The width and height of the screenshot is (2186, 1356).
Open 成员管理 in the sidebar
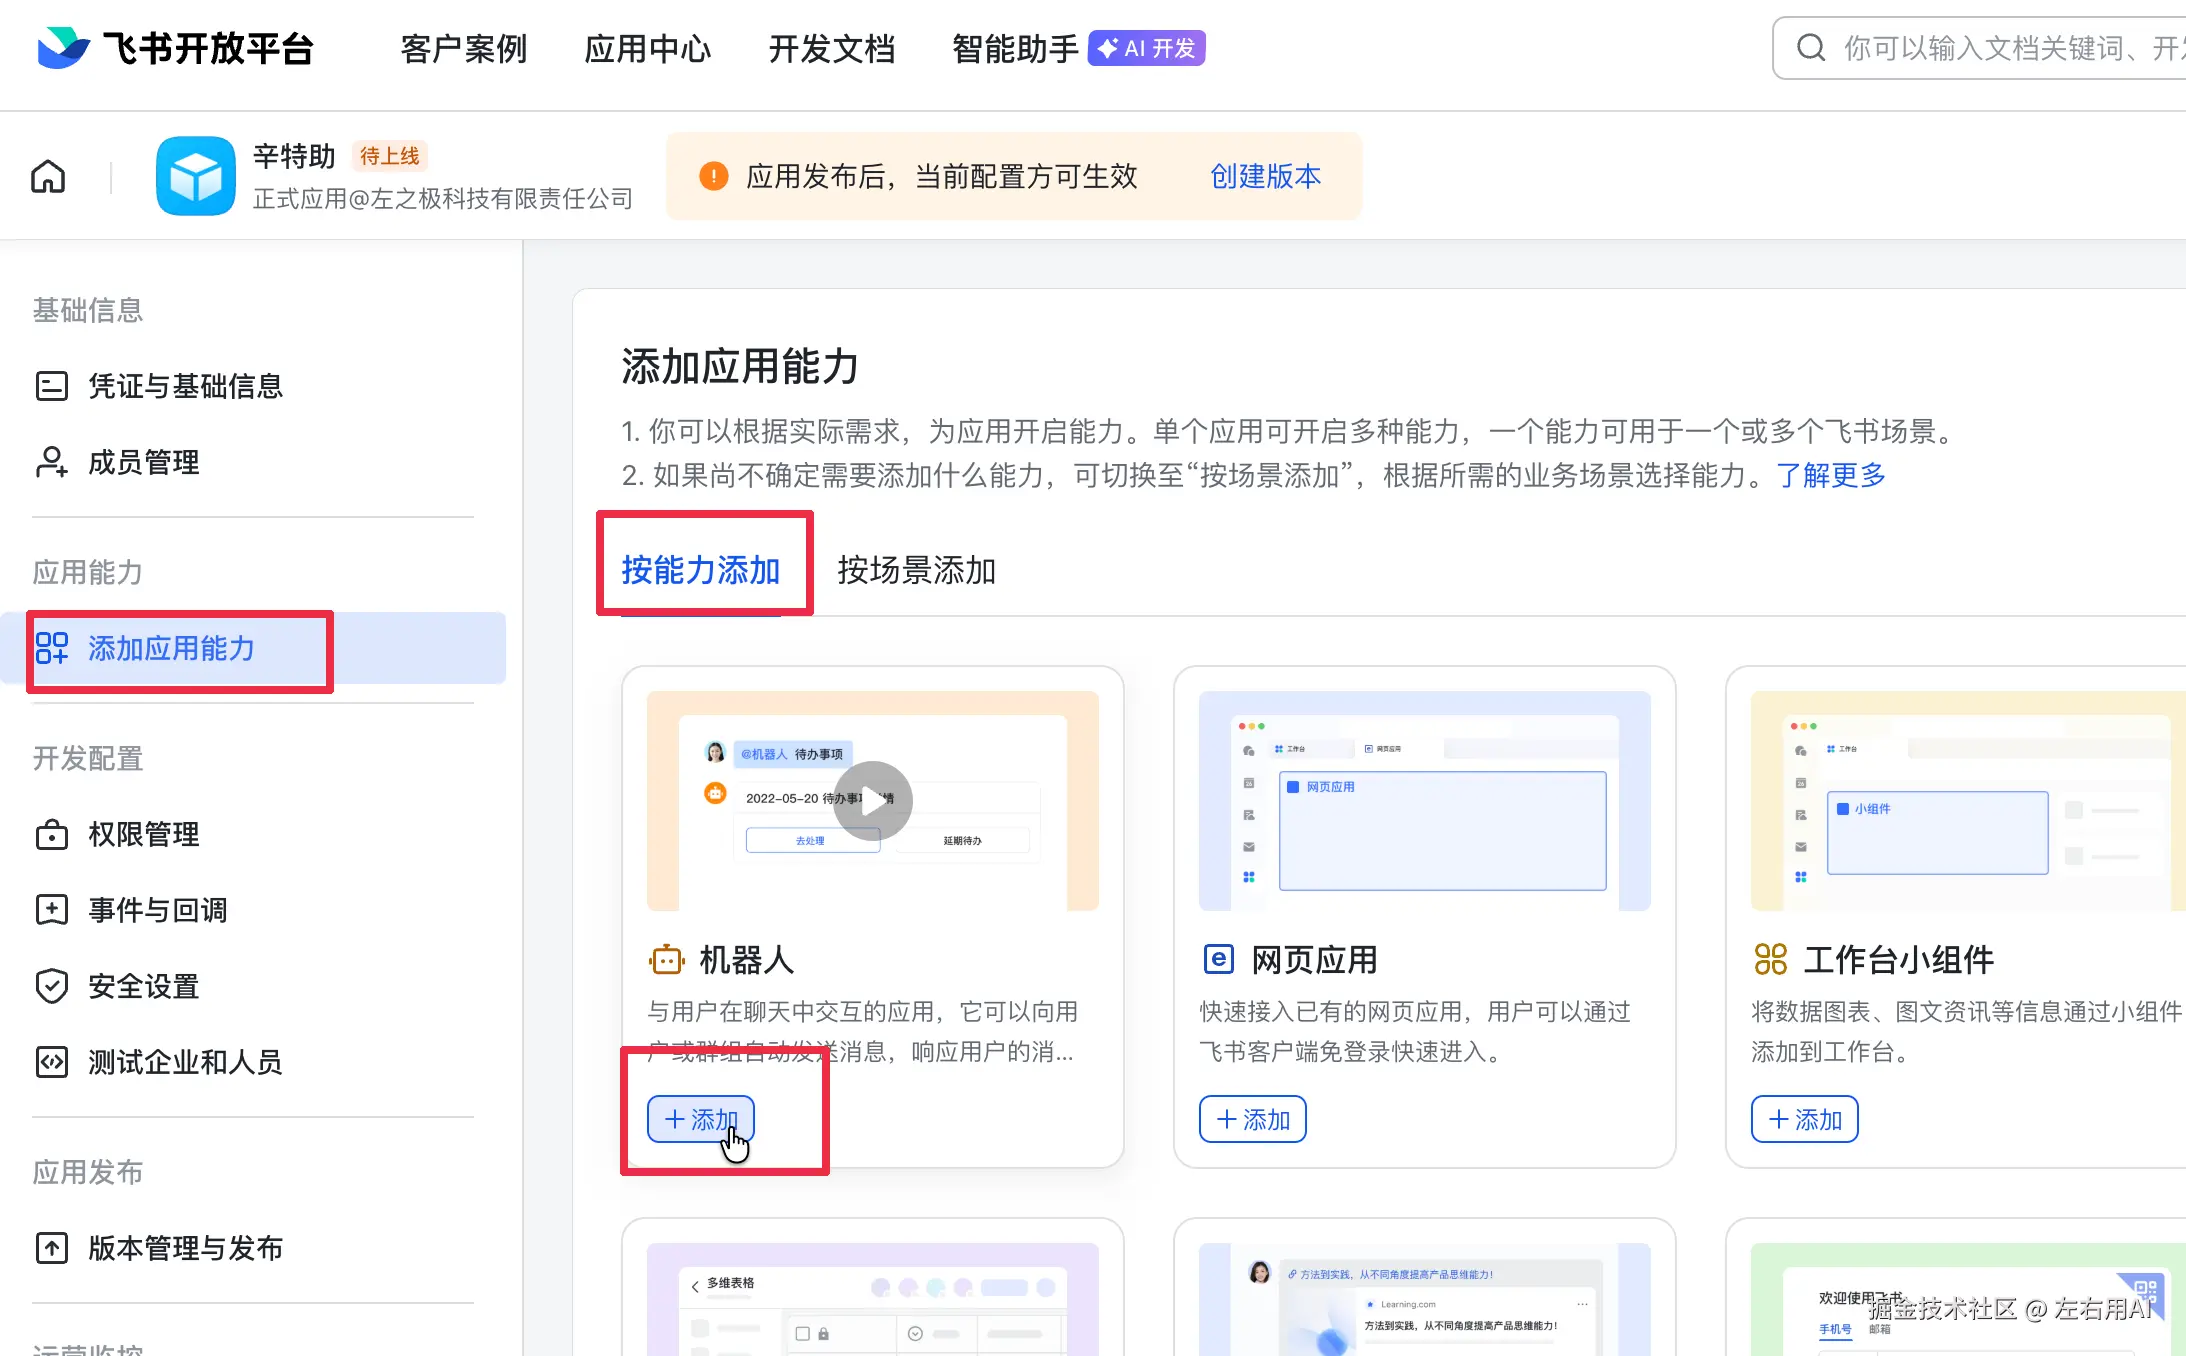[143, 462]
